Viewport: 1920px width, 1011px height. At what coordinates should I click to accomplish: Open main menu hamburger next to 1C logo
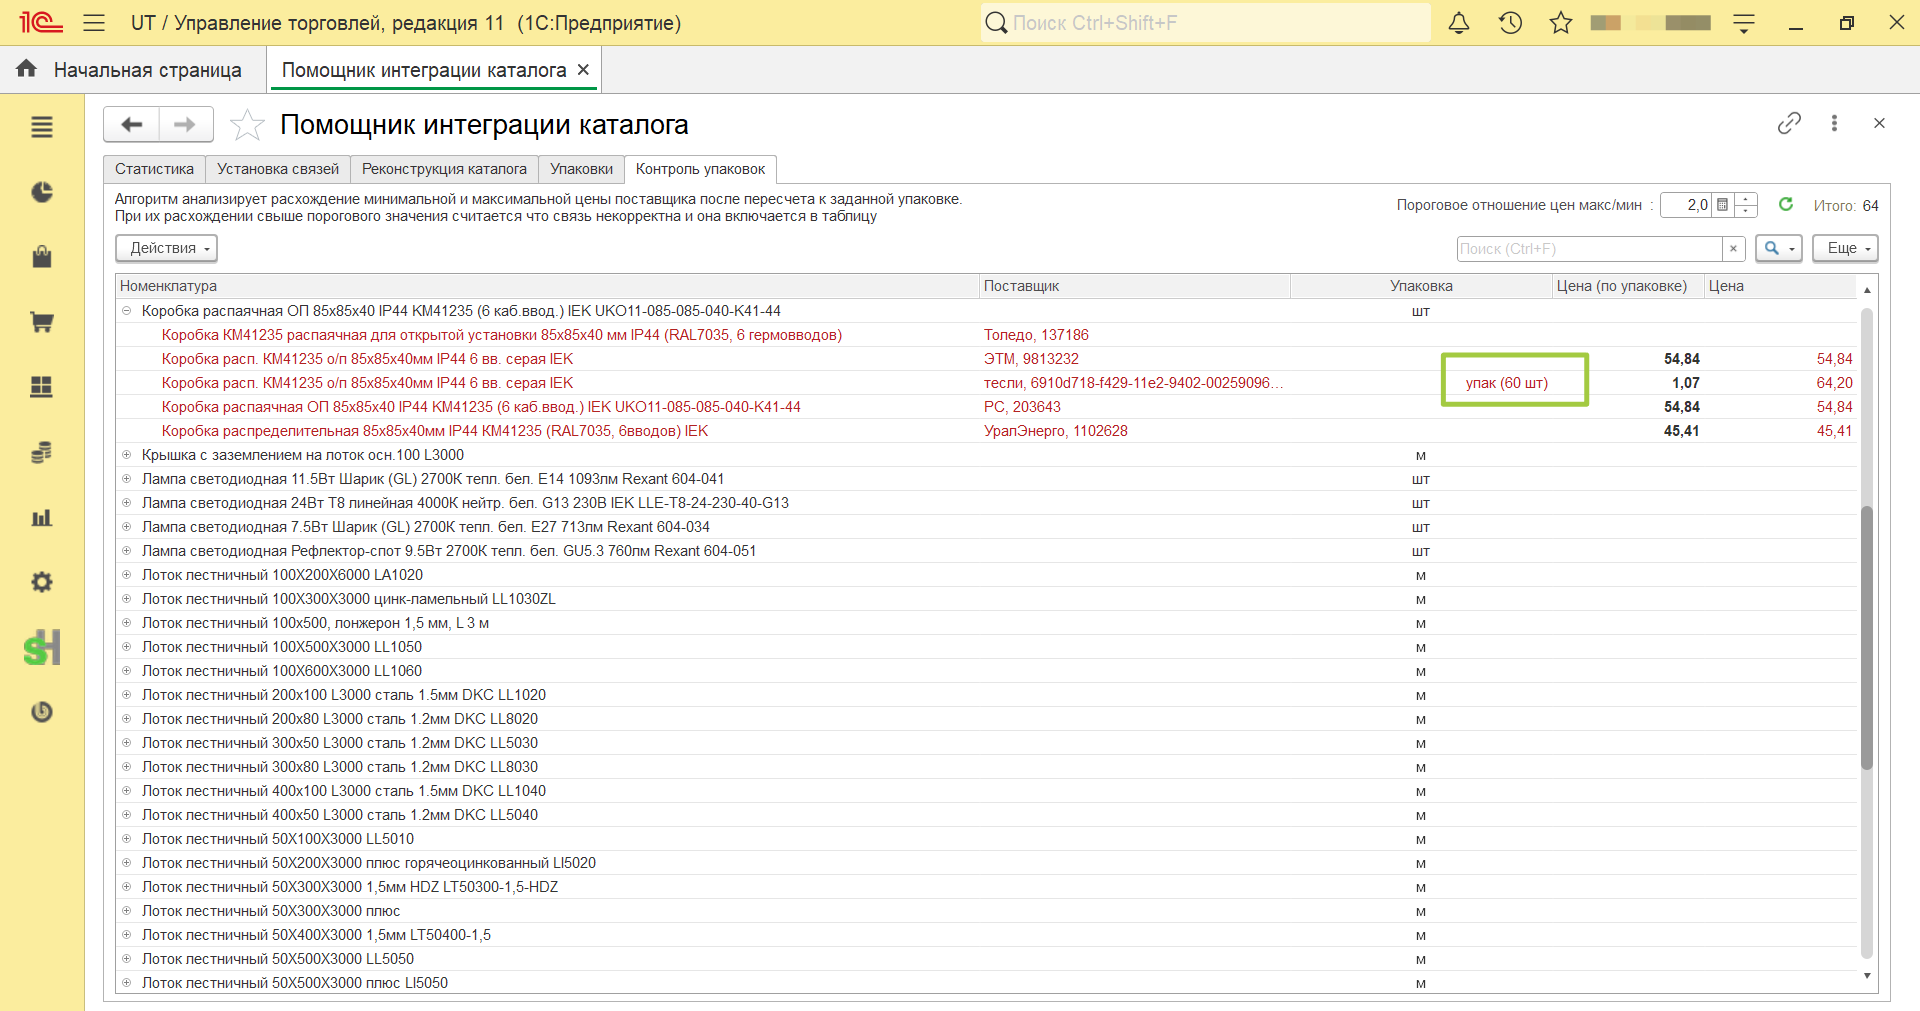point(94,23)
